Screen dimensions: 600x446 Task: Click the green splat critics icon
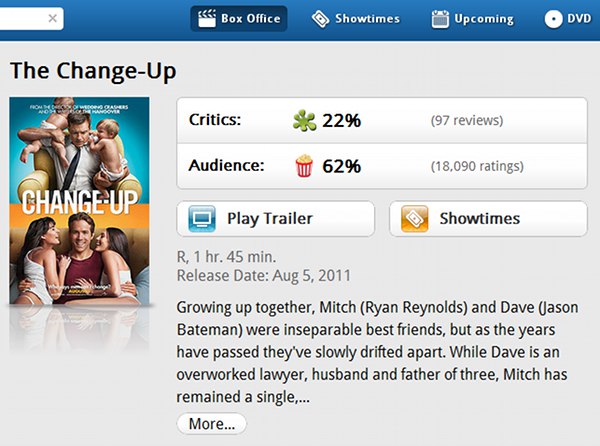[304, 121]
